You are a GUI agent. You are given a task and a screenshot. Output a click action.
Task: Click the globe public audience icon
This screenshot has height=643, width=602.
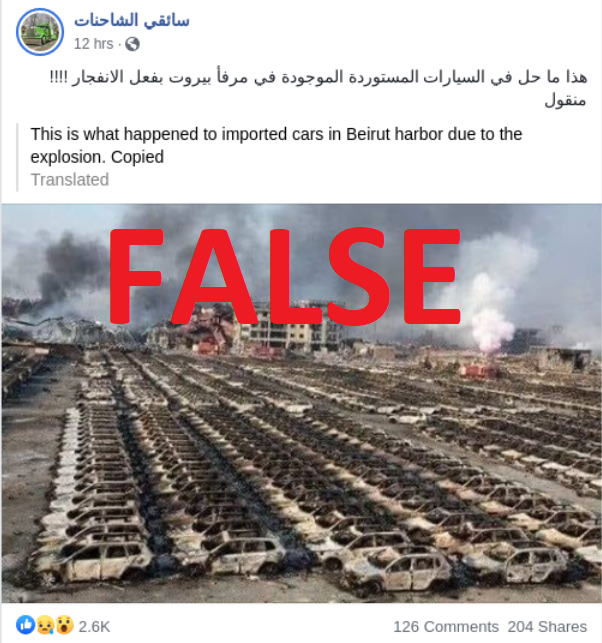[132, 44]
